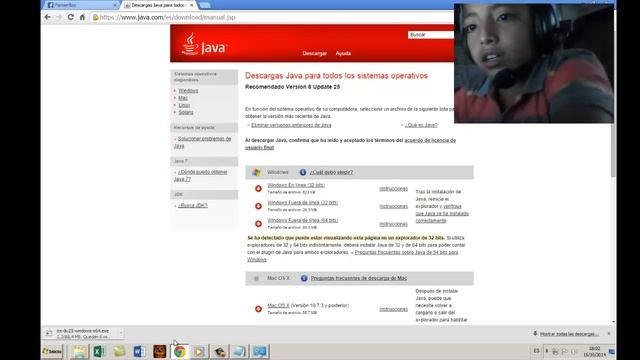
Task: Open File Explorer from the taskbar
Action: pos(80,351)
